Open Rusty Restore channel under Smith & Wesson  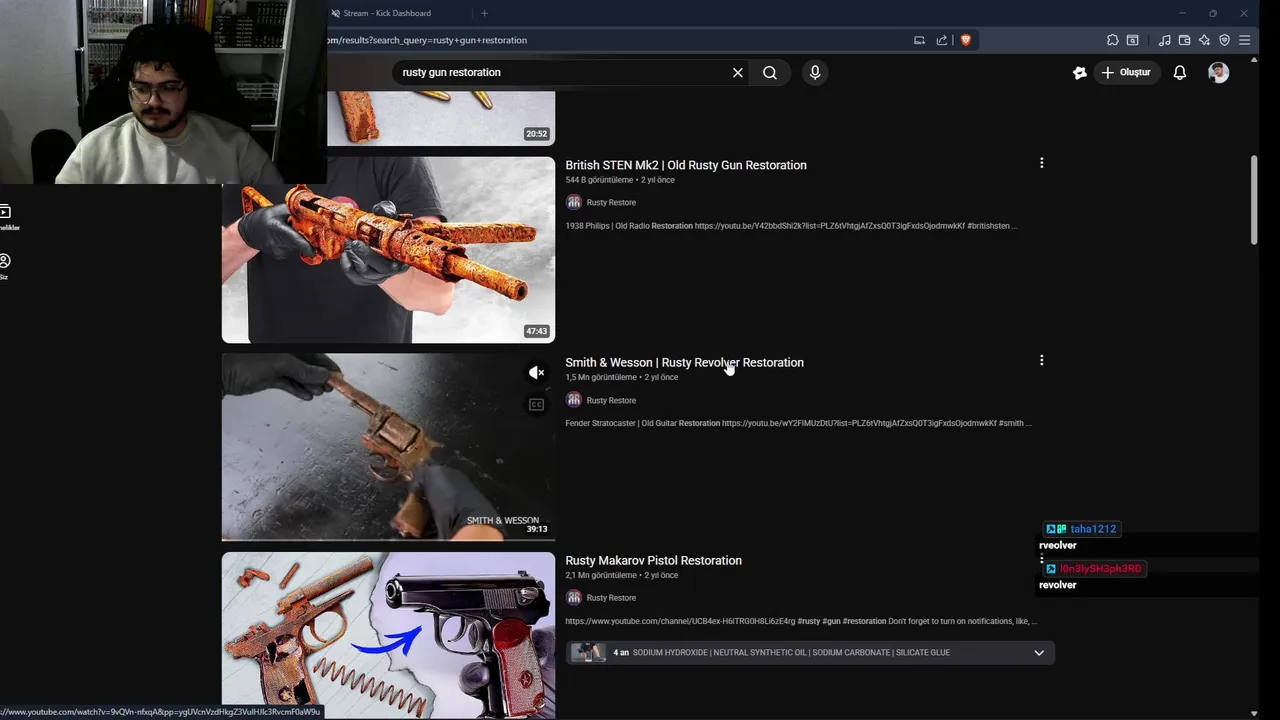(610, 401)
